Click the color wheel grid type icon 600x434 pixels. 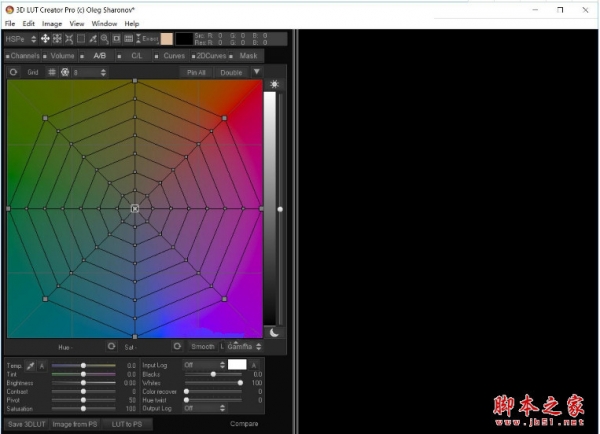(65, 72)
